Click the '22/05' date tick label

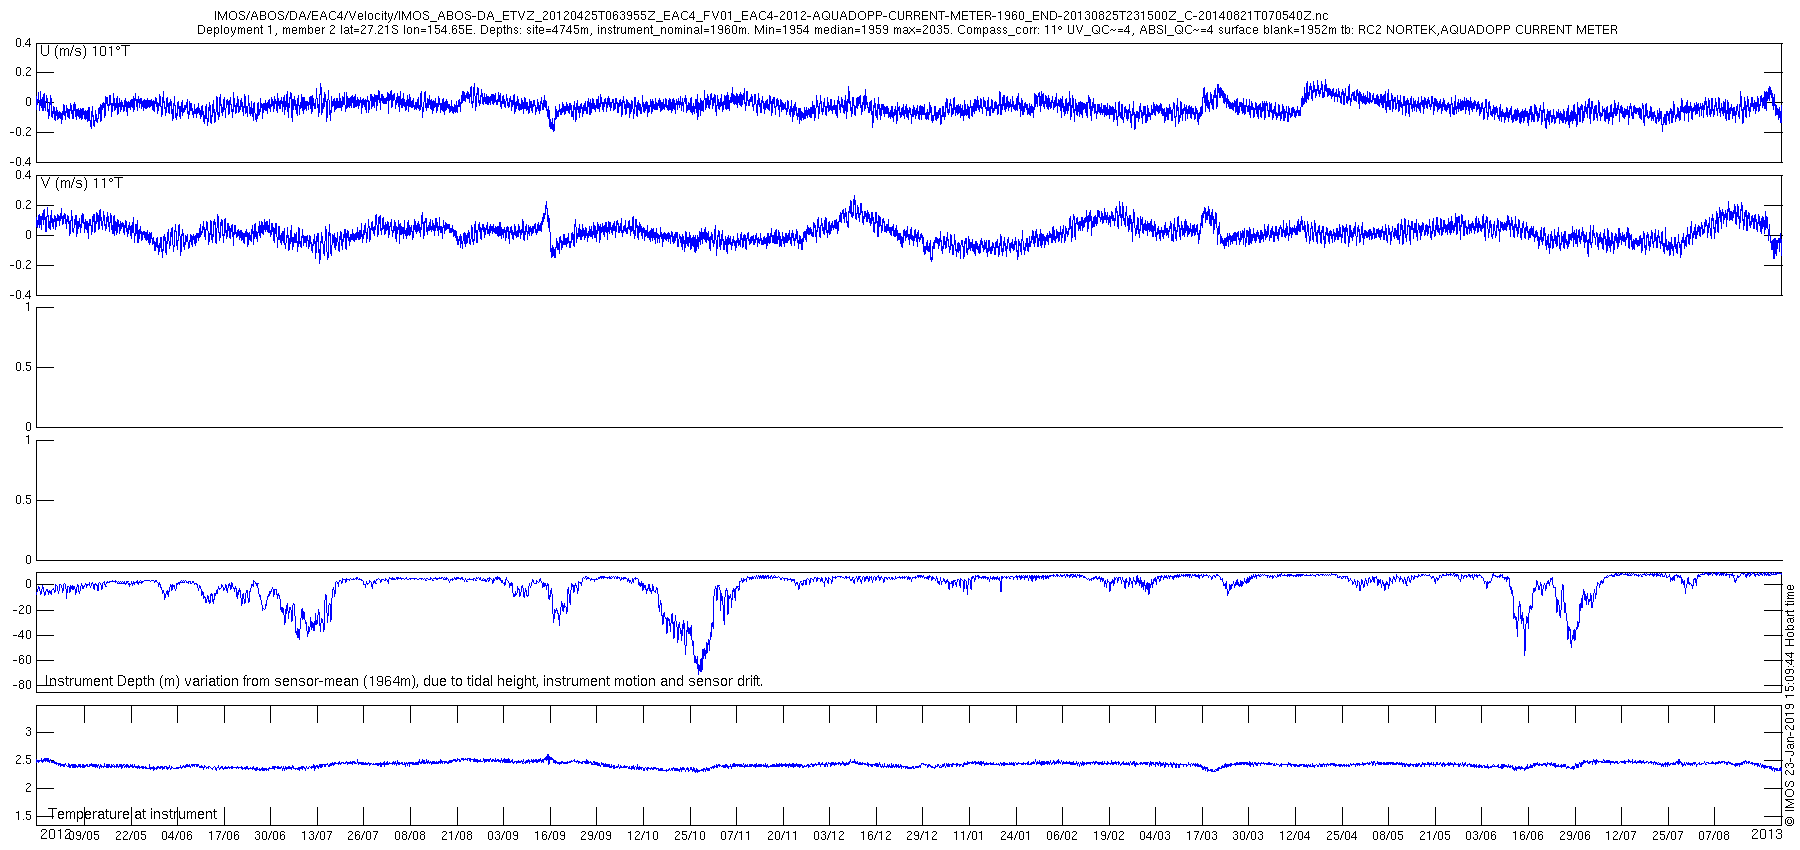[x=131, y=836]
